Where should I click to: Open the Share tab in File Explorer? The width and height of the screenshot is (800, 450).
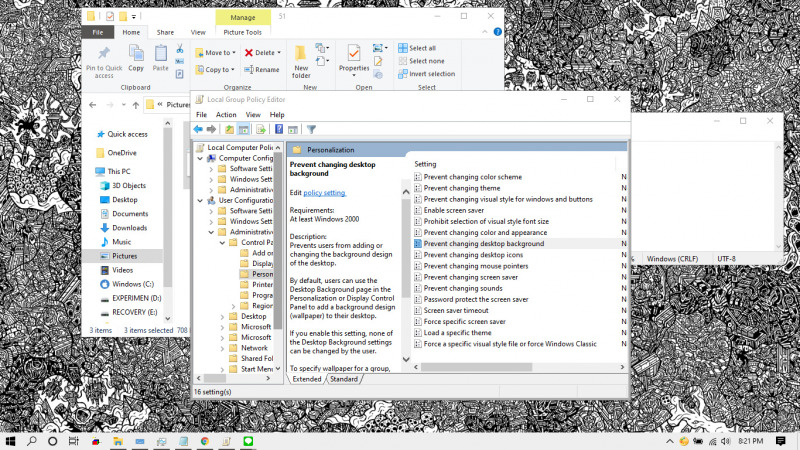click(x=165, y=32)
